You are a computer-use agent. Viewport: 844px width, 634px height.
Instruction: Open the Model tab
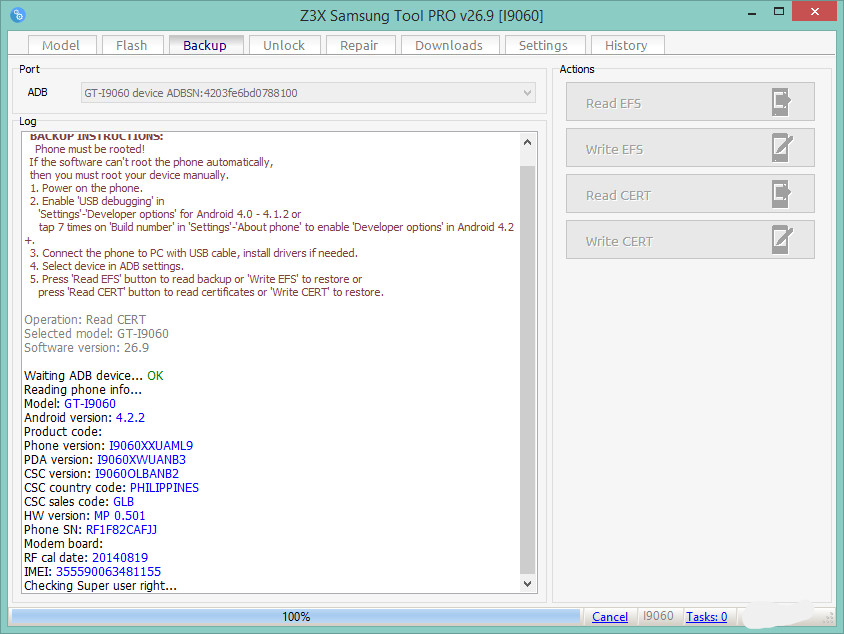[x=61, y=45]
